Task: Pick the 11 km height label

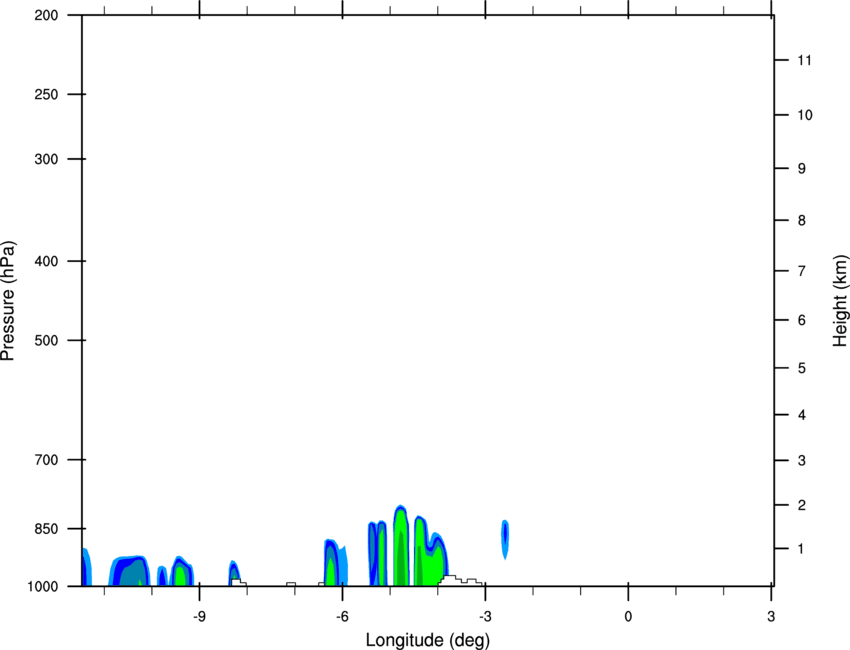Action: (x=804, y=60)
